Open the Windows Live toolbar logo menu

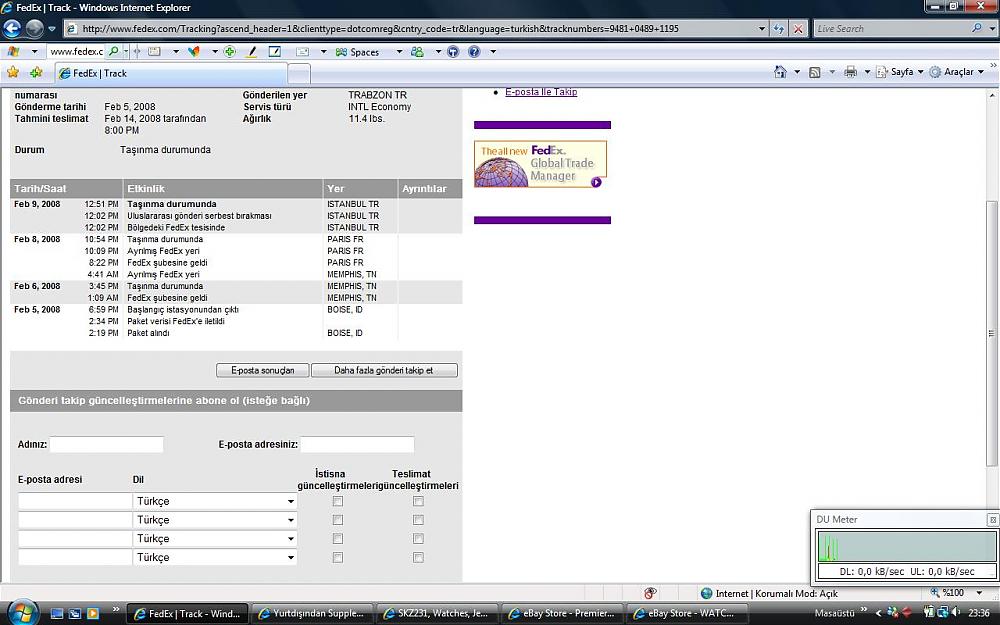pyautogui.click(x=13, y=52)
